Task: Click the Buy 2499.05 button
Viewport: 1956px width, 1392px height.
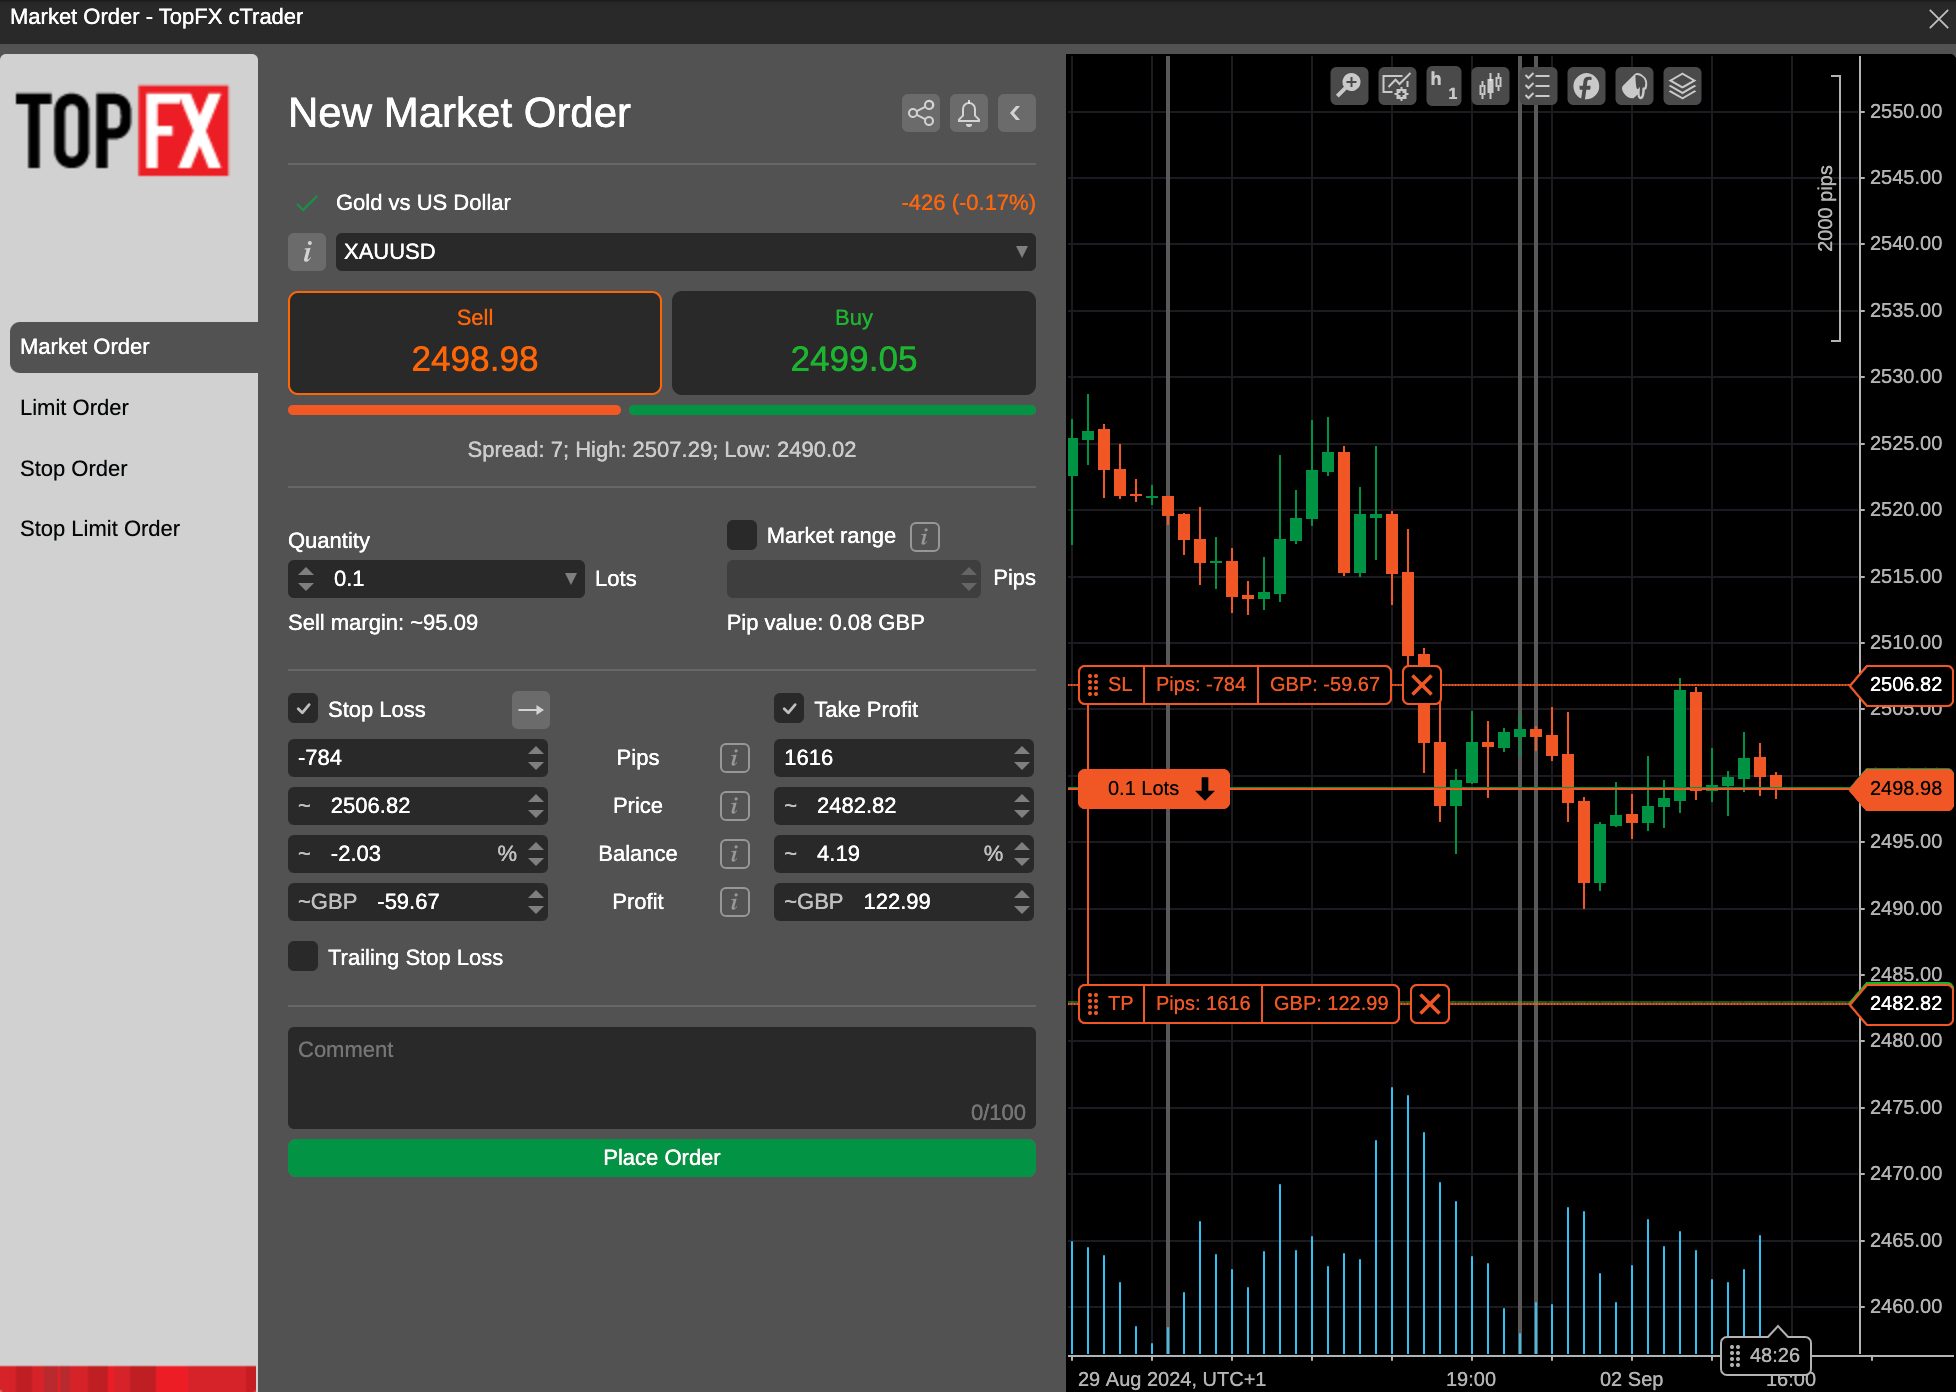Action: [x=854, y=343]
